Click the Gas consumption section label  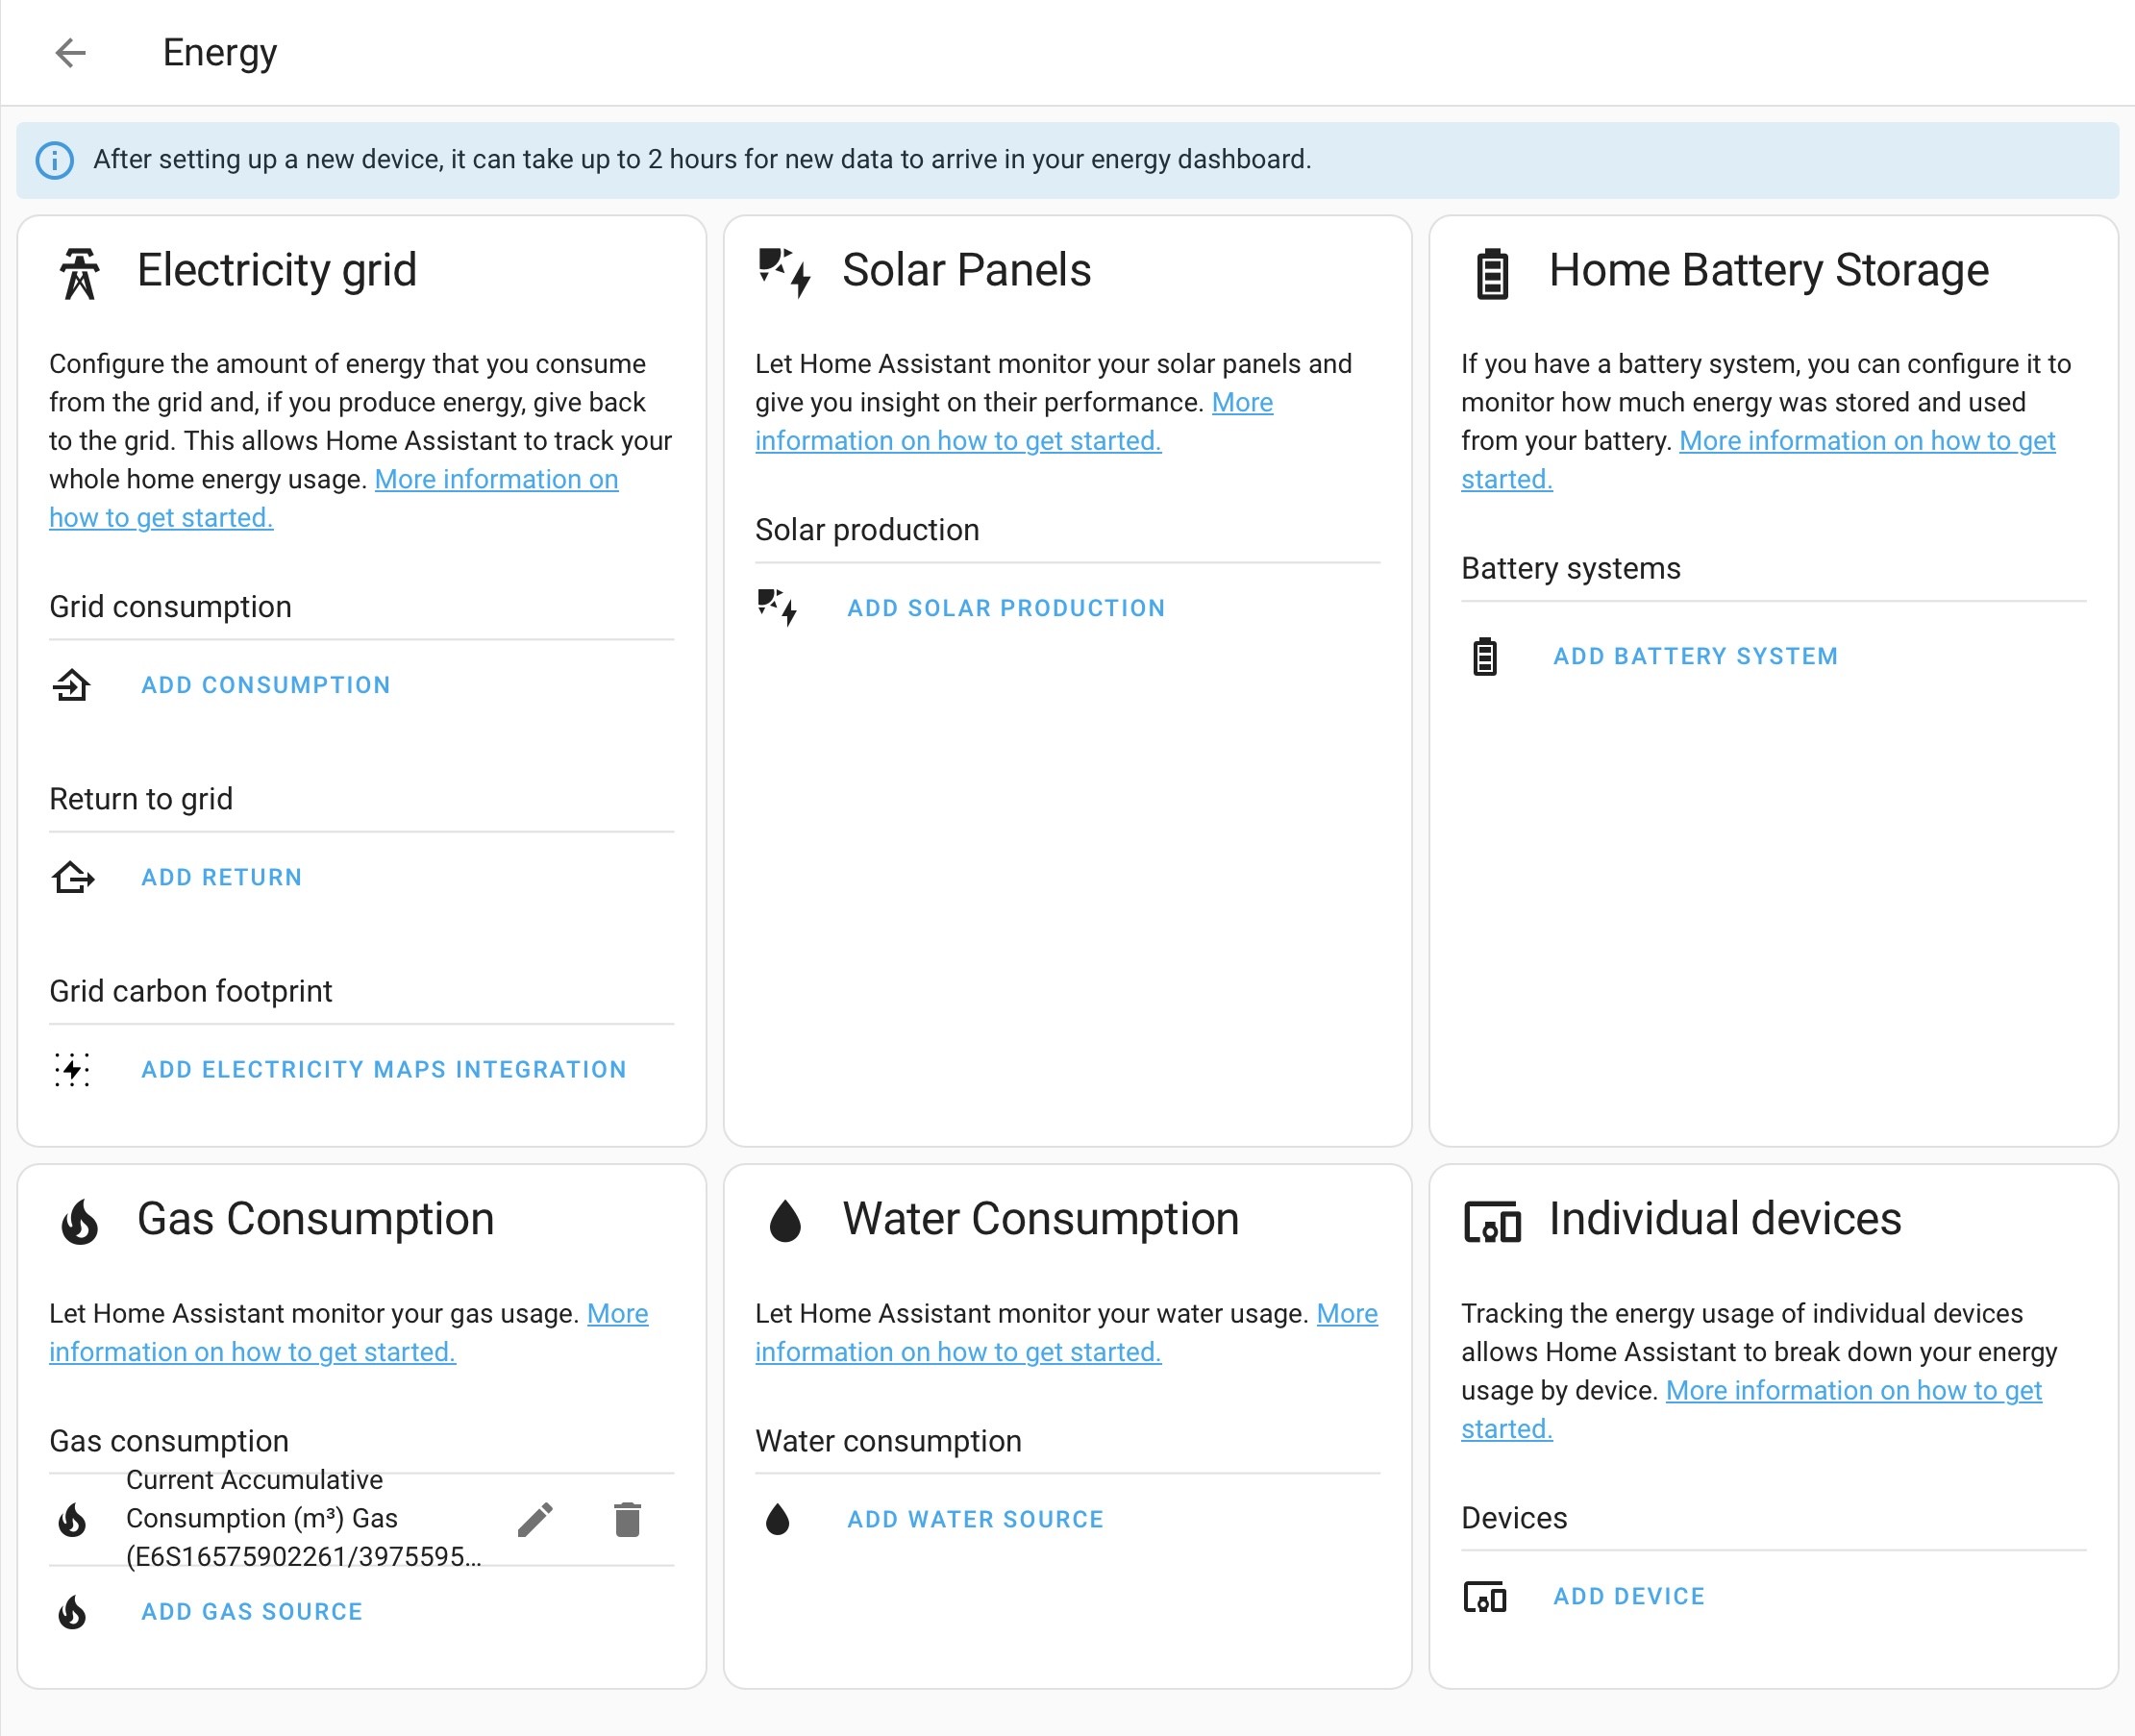pos(169,1441)
